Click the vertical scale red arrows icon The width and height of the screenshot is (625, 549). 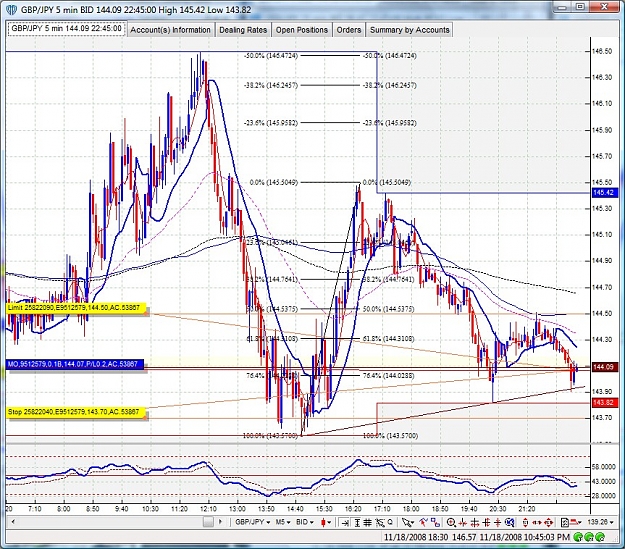click(x=525, y=523)
